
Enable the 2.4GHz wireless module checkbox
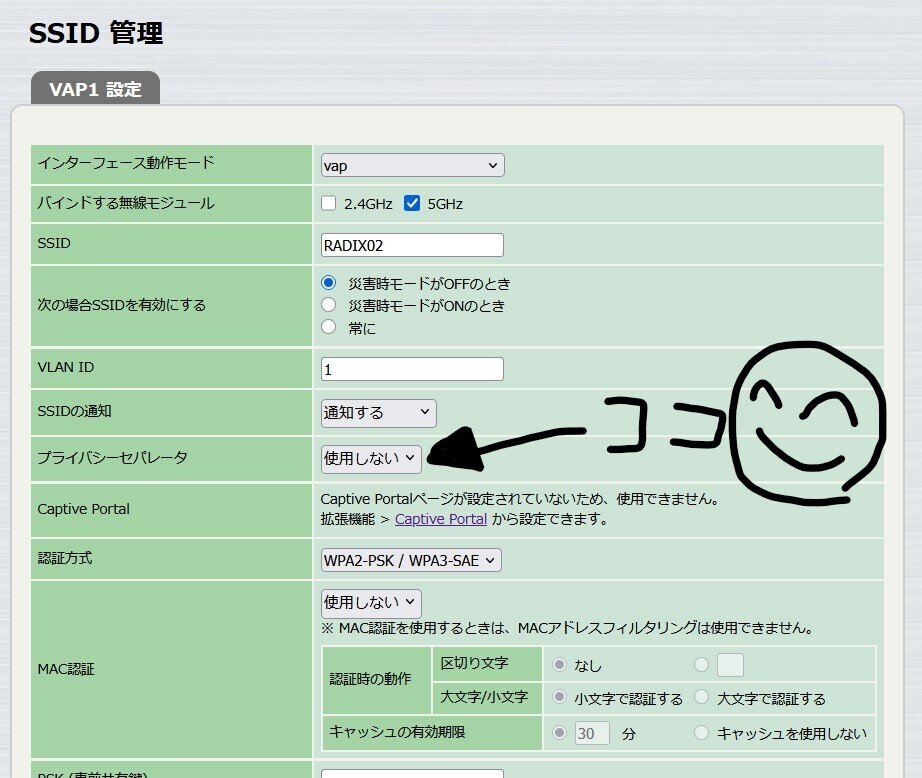(x=329, y=202)
